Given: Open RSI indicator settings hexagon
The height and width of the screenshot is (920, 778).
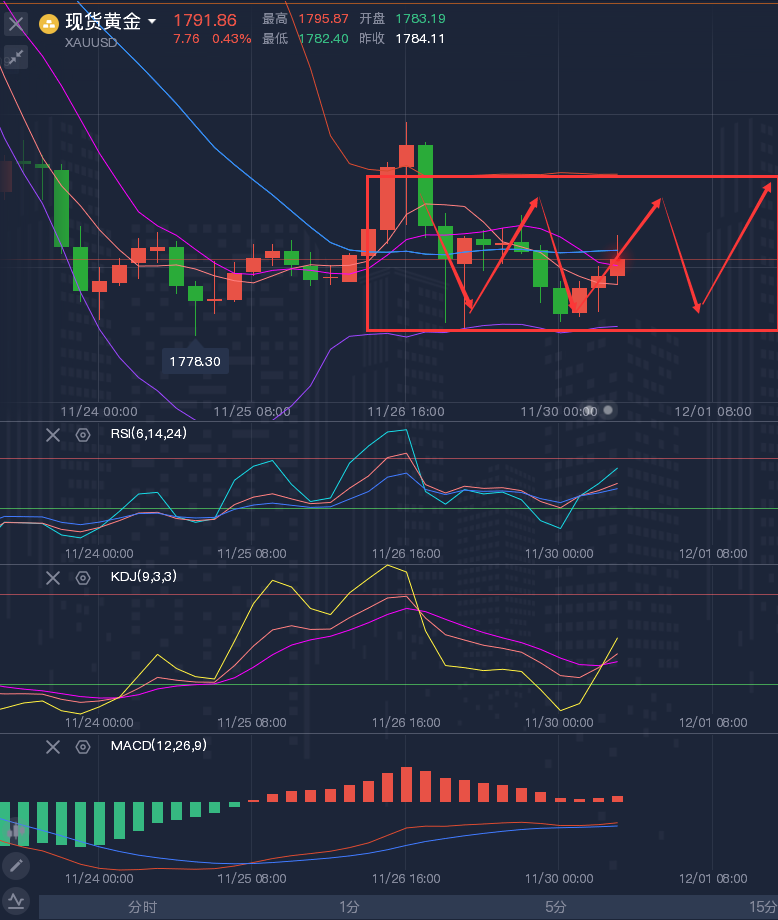Looking at the screenshot, I should [x=83, y=434].
